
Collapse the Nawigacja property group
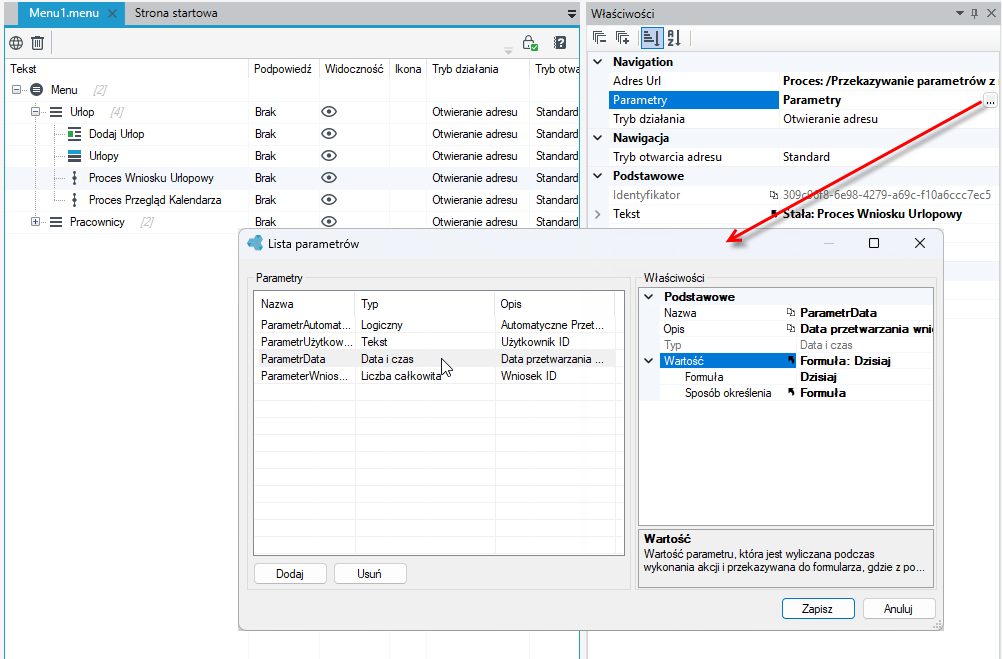tap(598, 138)
